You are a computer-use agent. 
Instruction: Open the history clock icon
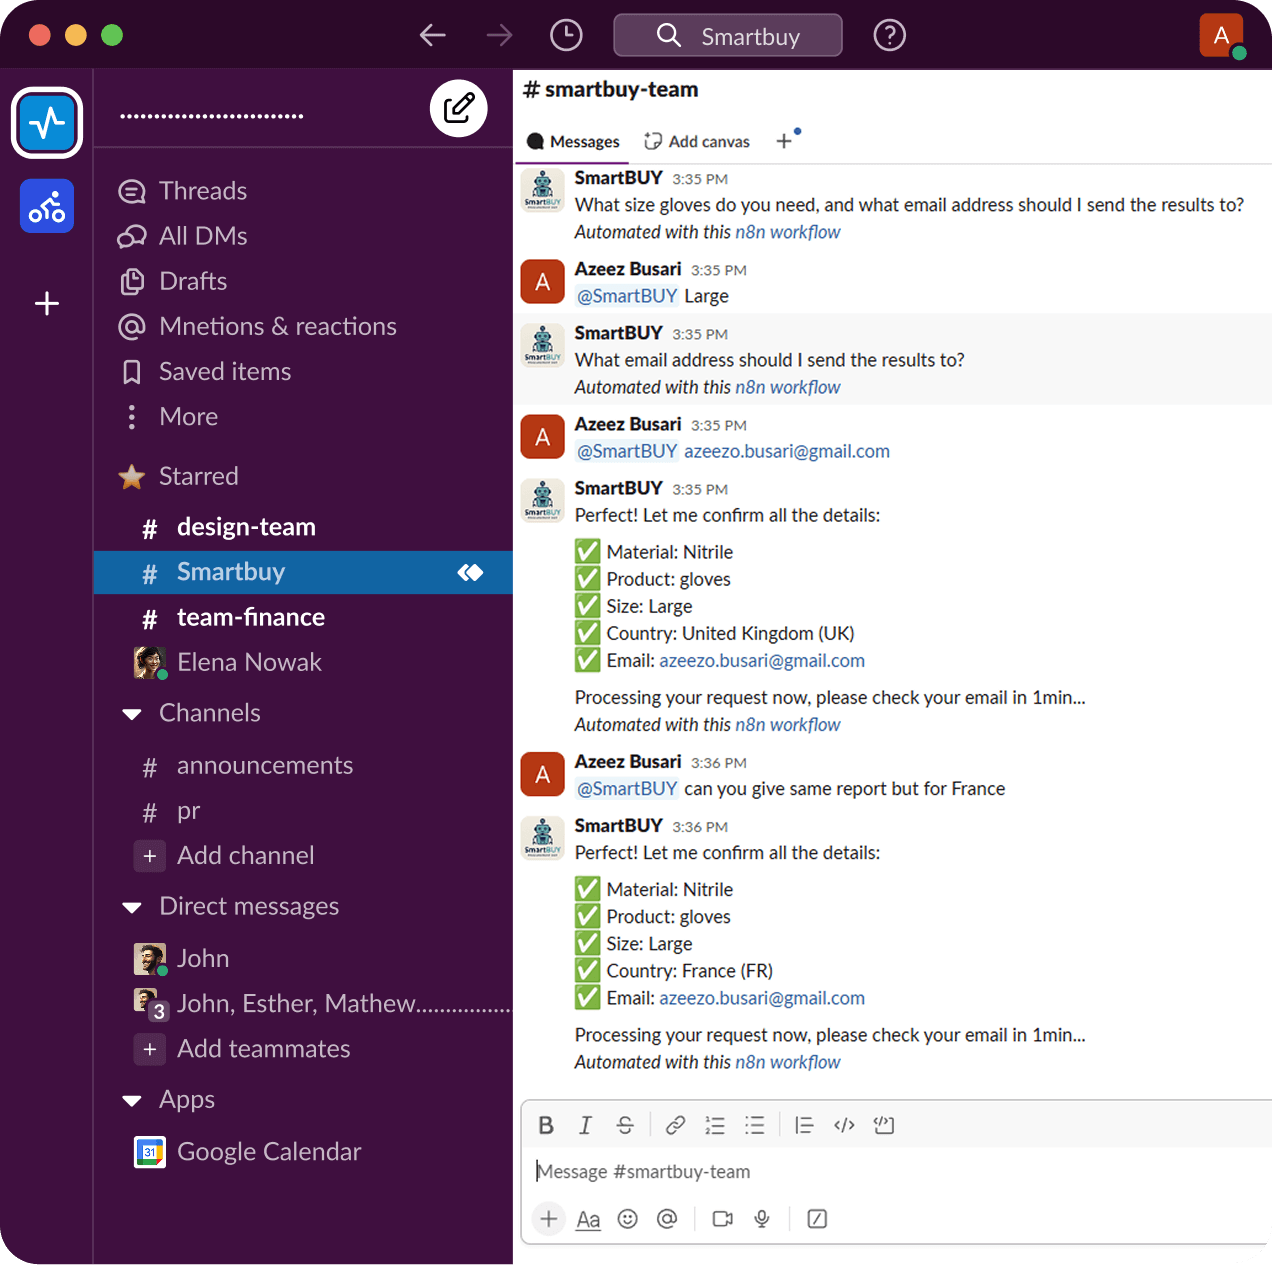pos(566,36)
